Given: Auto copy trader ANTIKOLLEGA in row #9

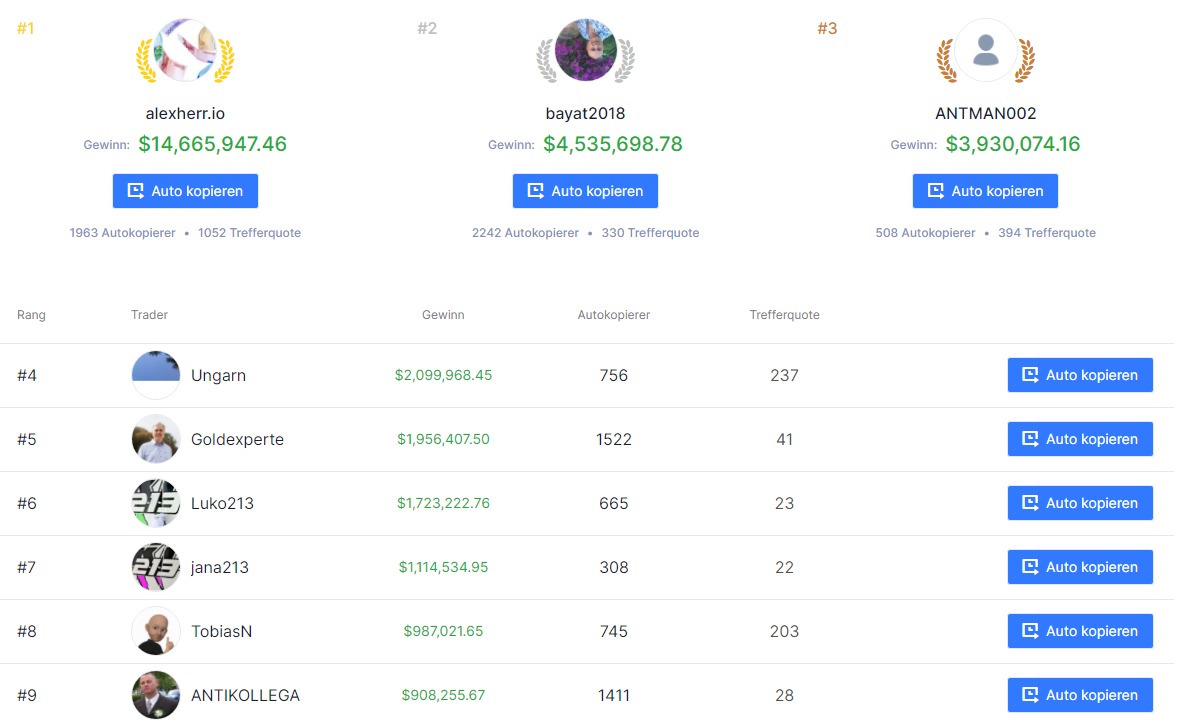Looking at the screenshot, I should coord(1080,695).
